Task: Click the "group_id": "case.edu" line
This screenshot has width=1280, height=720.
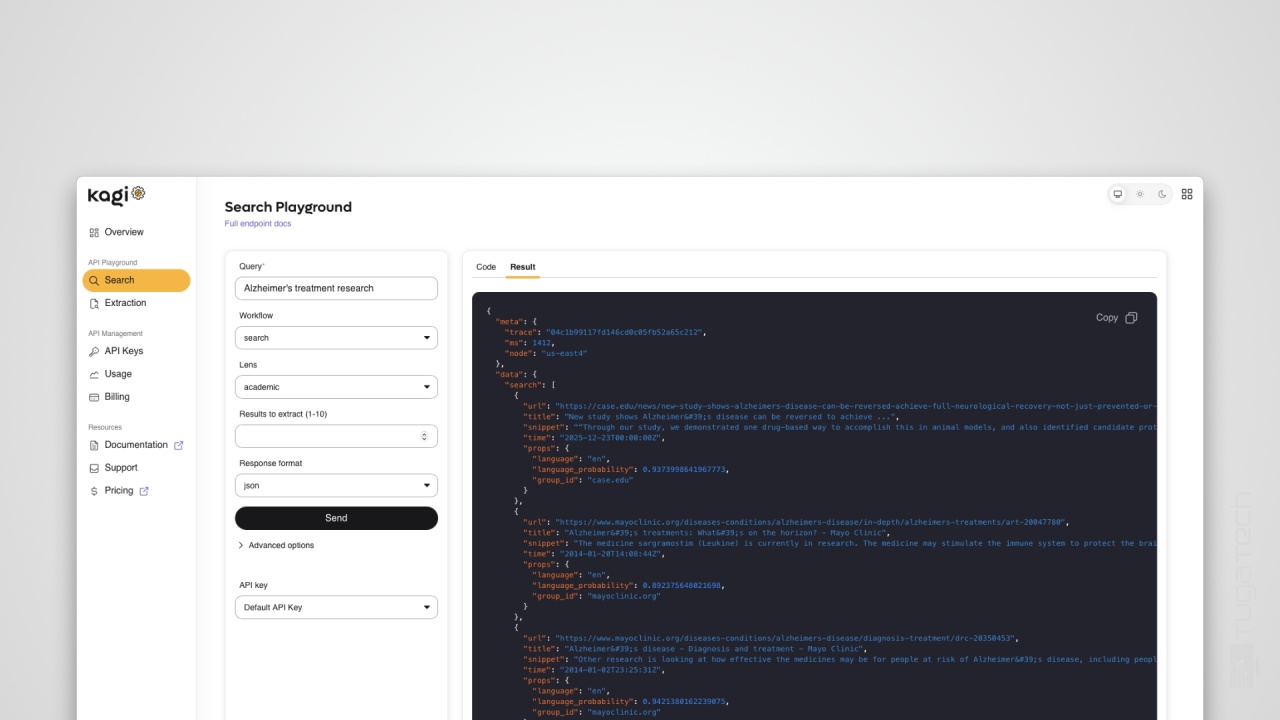Action: 581,480
